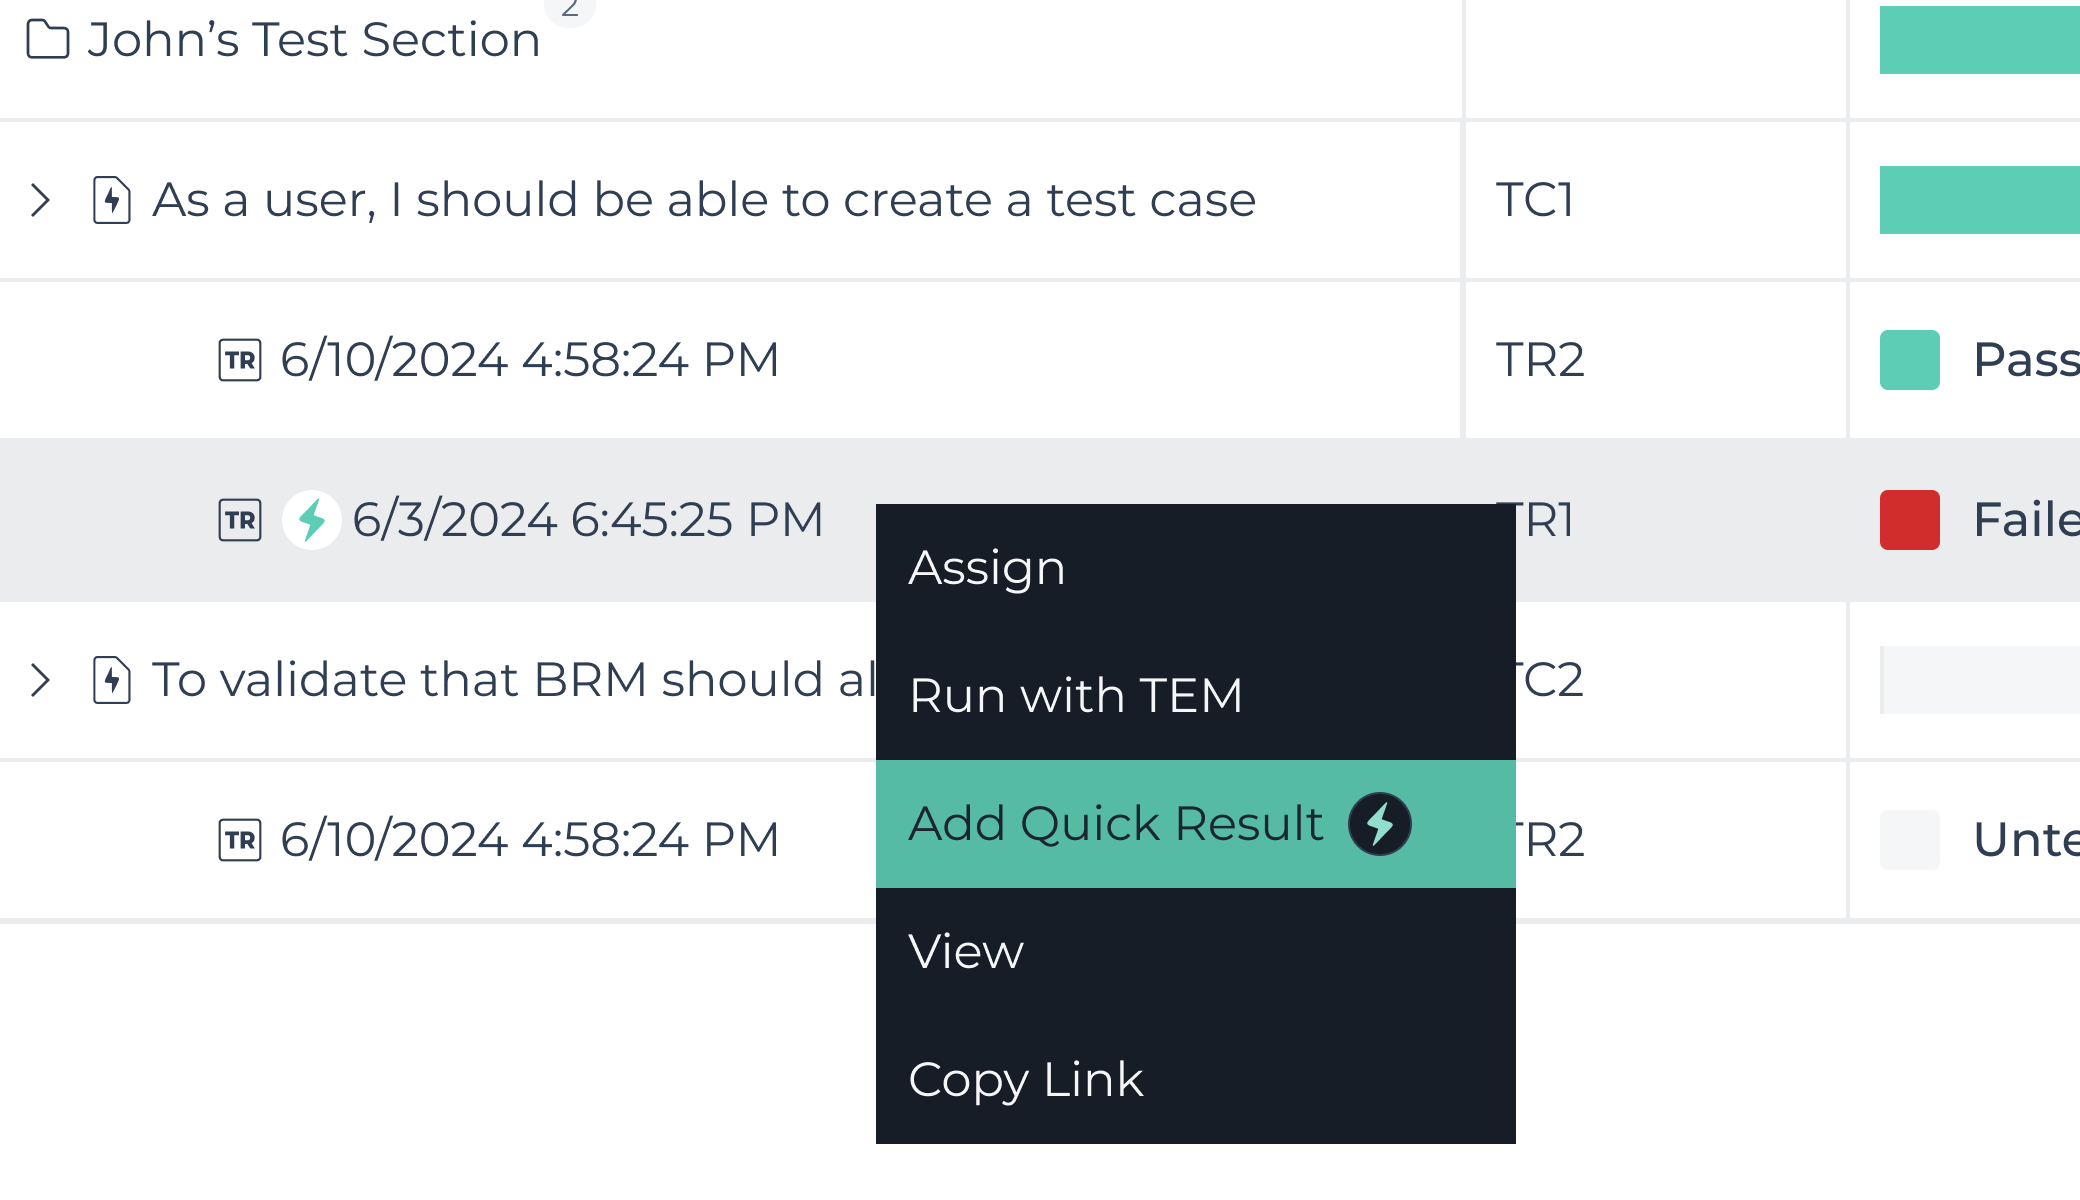This screenshot has height=1200, width=2080.
Task: Select Assign from the context menu
Action: click(986, 567)
